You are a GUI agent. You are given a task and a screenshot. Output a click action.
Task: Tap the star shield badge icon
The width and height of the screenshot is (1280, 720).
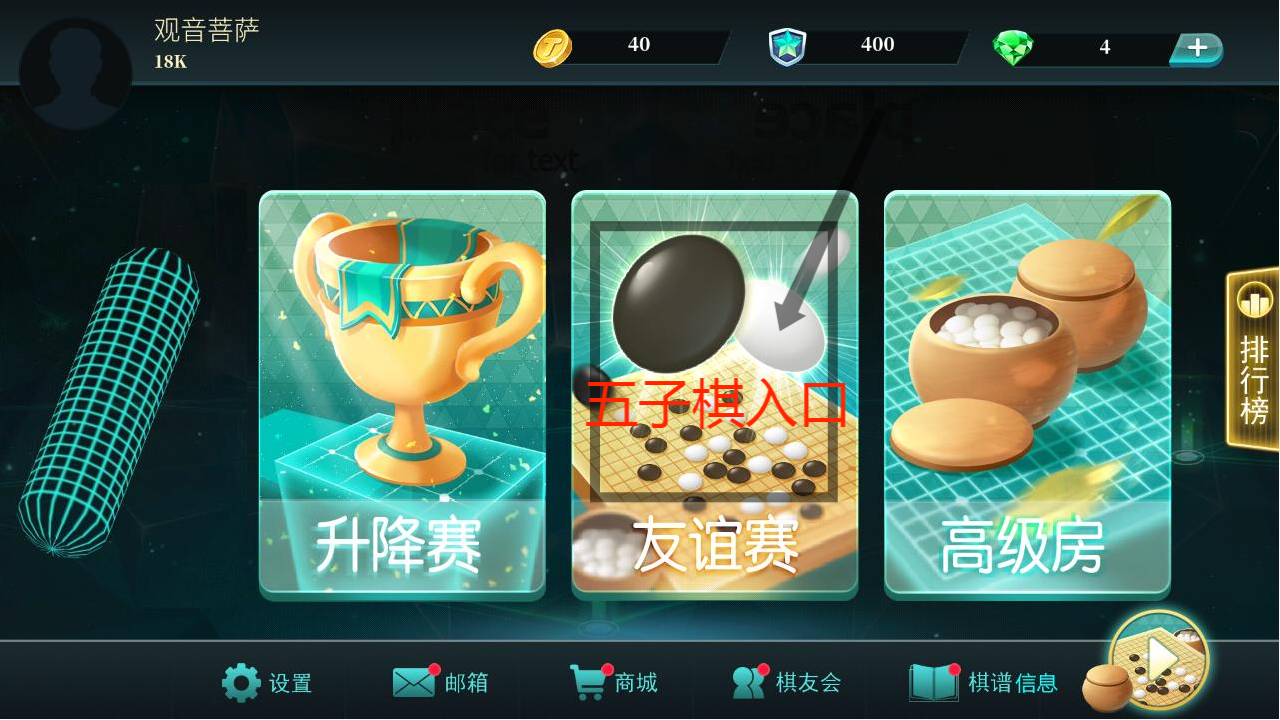(x=787, y=47)
